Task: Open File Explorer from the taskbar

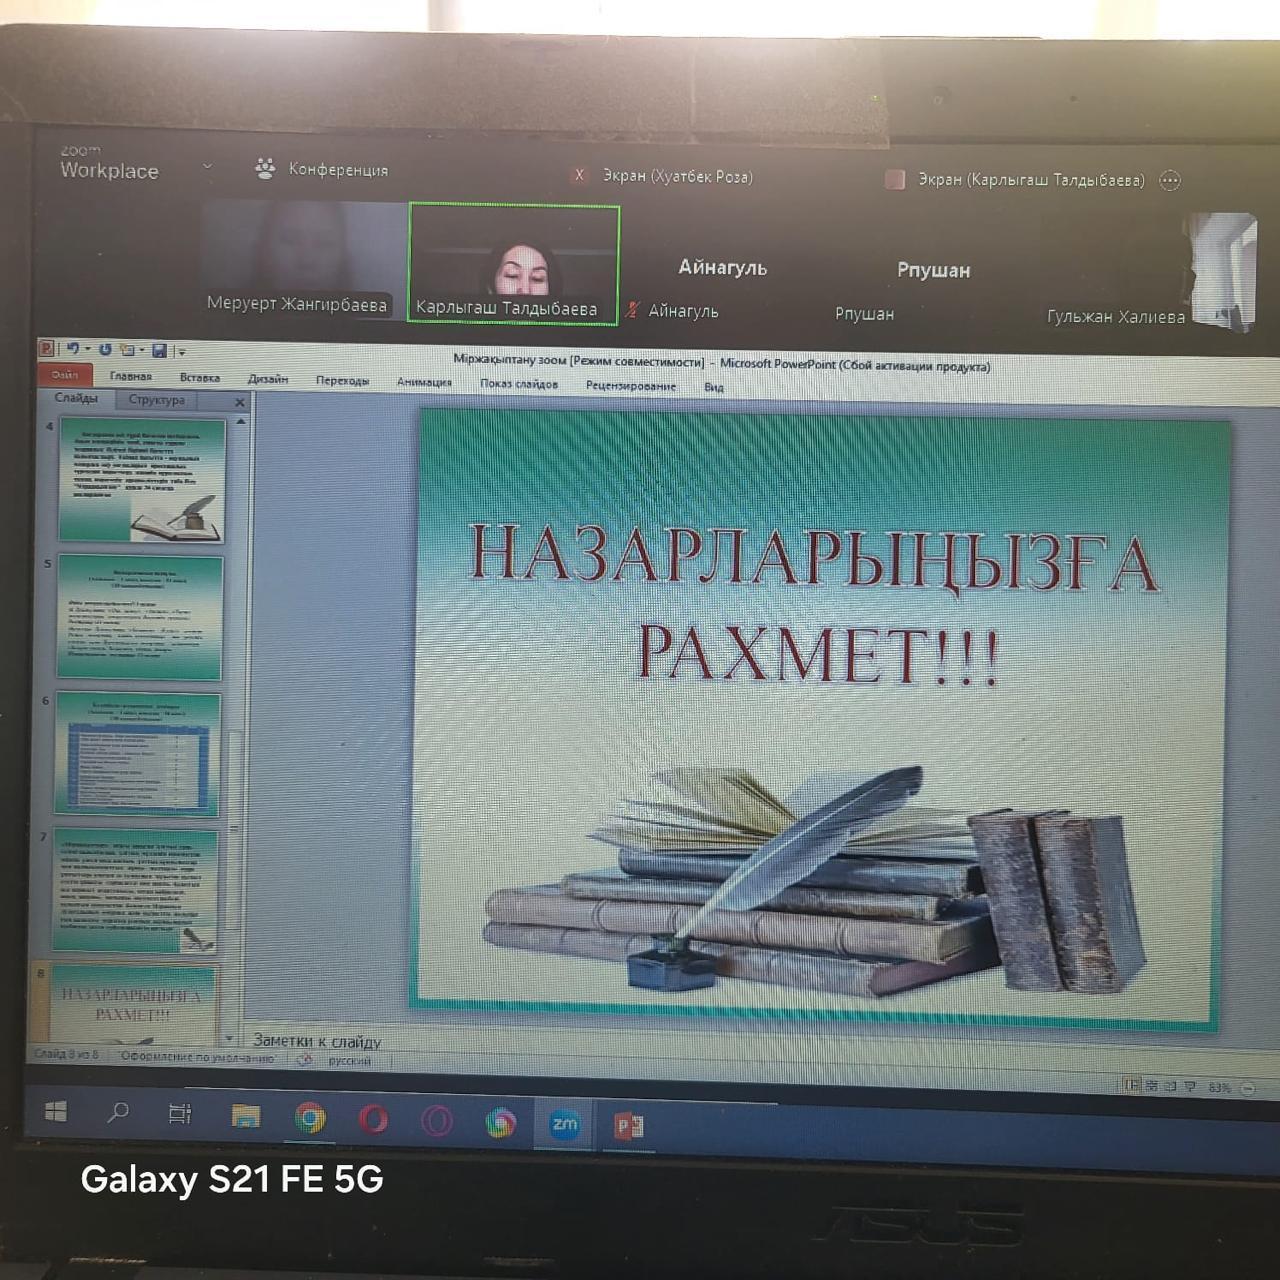Action: (x=245, y=1116)
